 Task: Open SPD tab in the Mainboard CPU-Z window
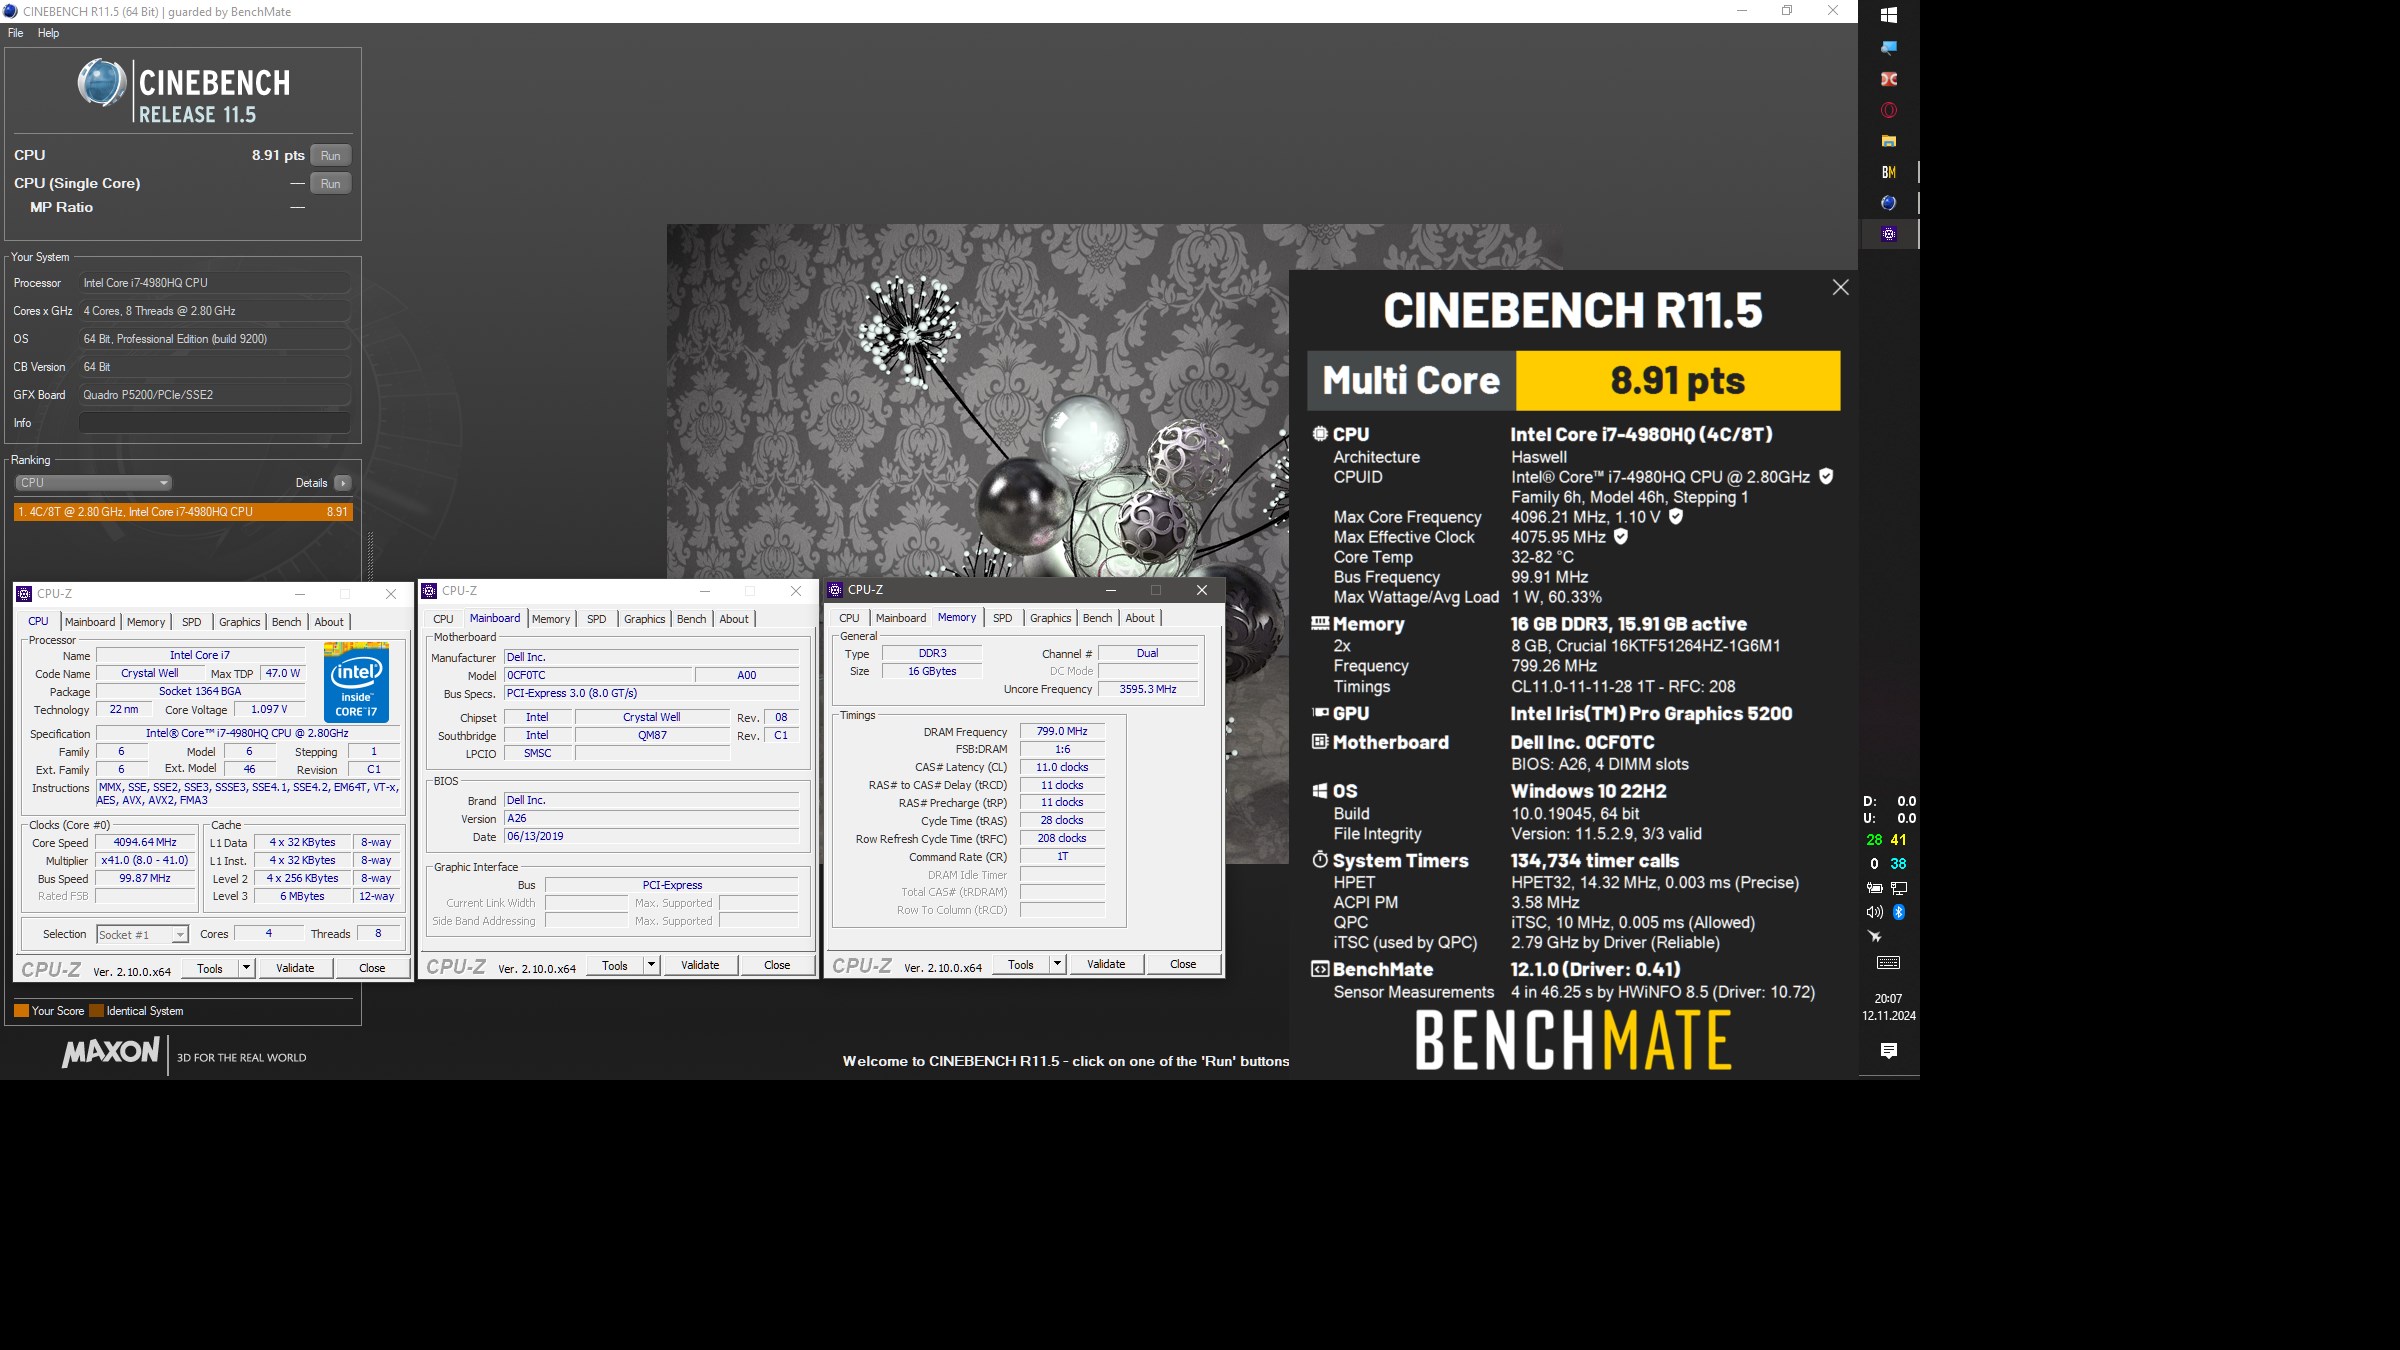click(x=596, y=619)
